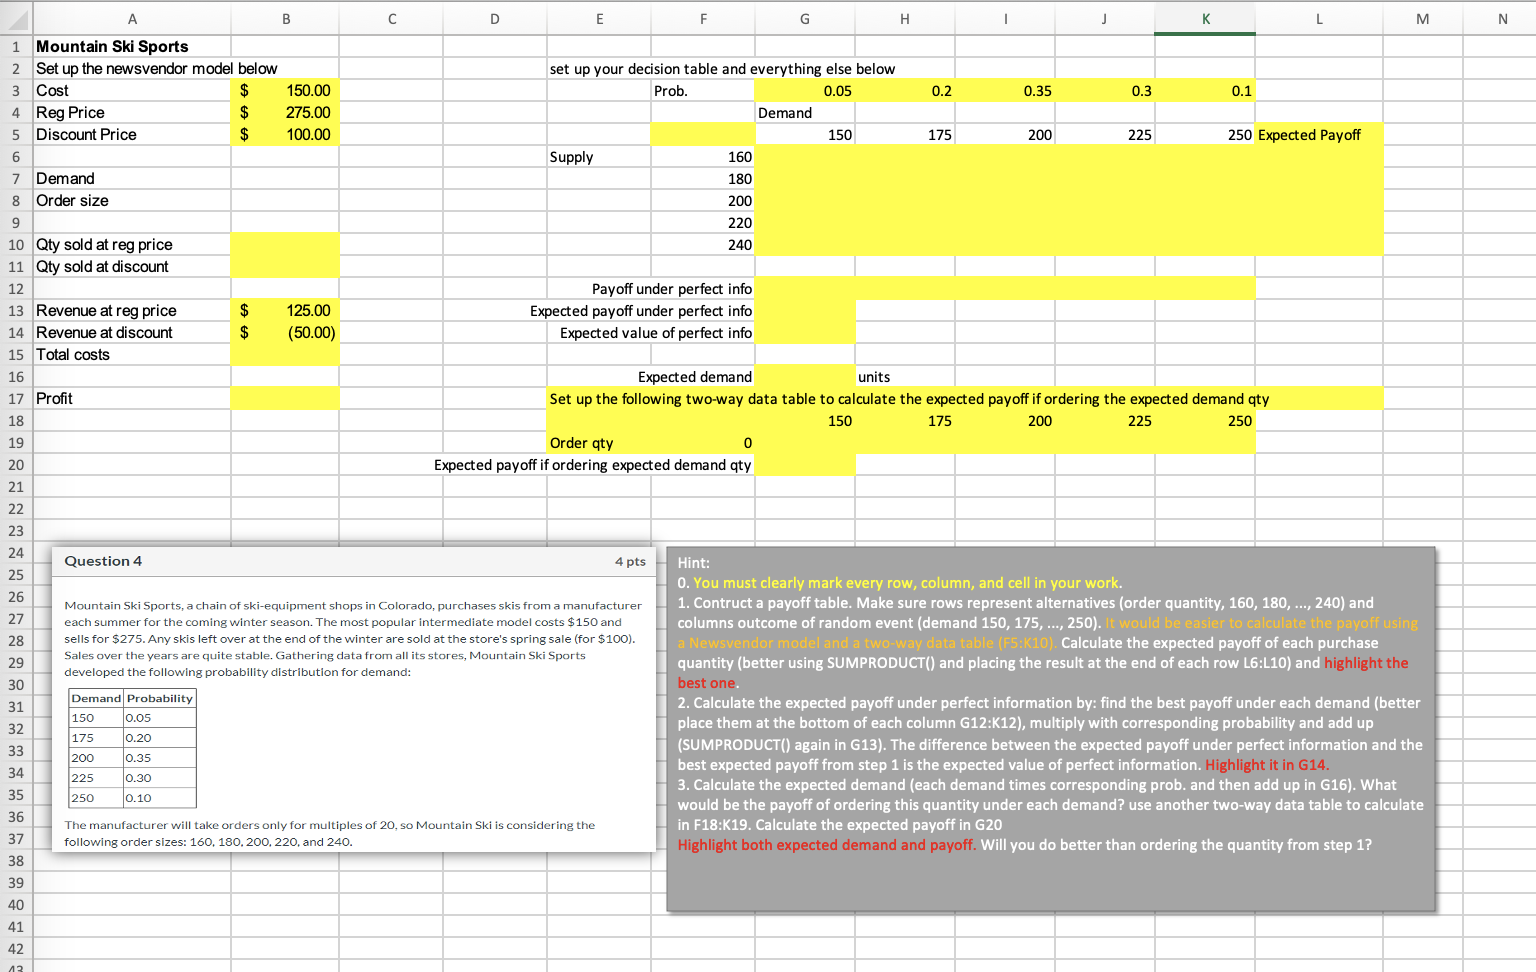Select the Order qty cell showing 0
Image resolution: width=1536 pixels, height=972 pixels.
(x=703, y=443)
